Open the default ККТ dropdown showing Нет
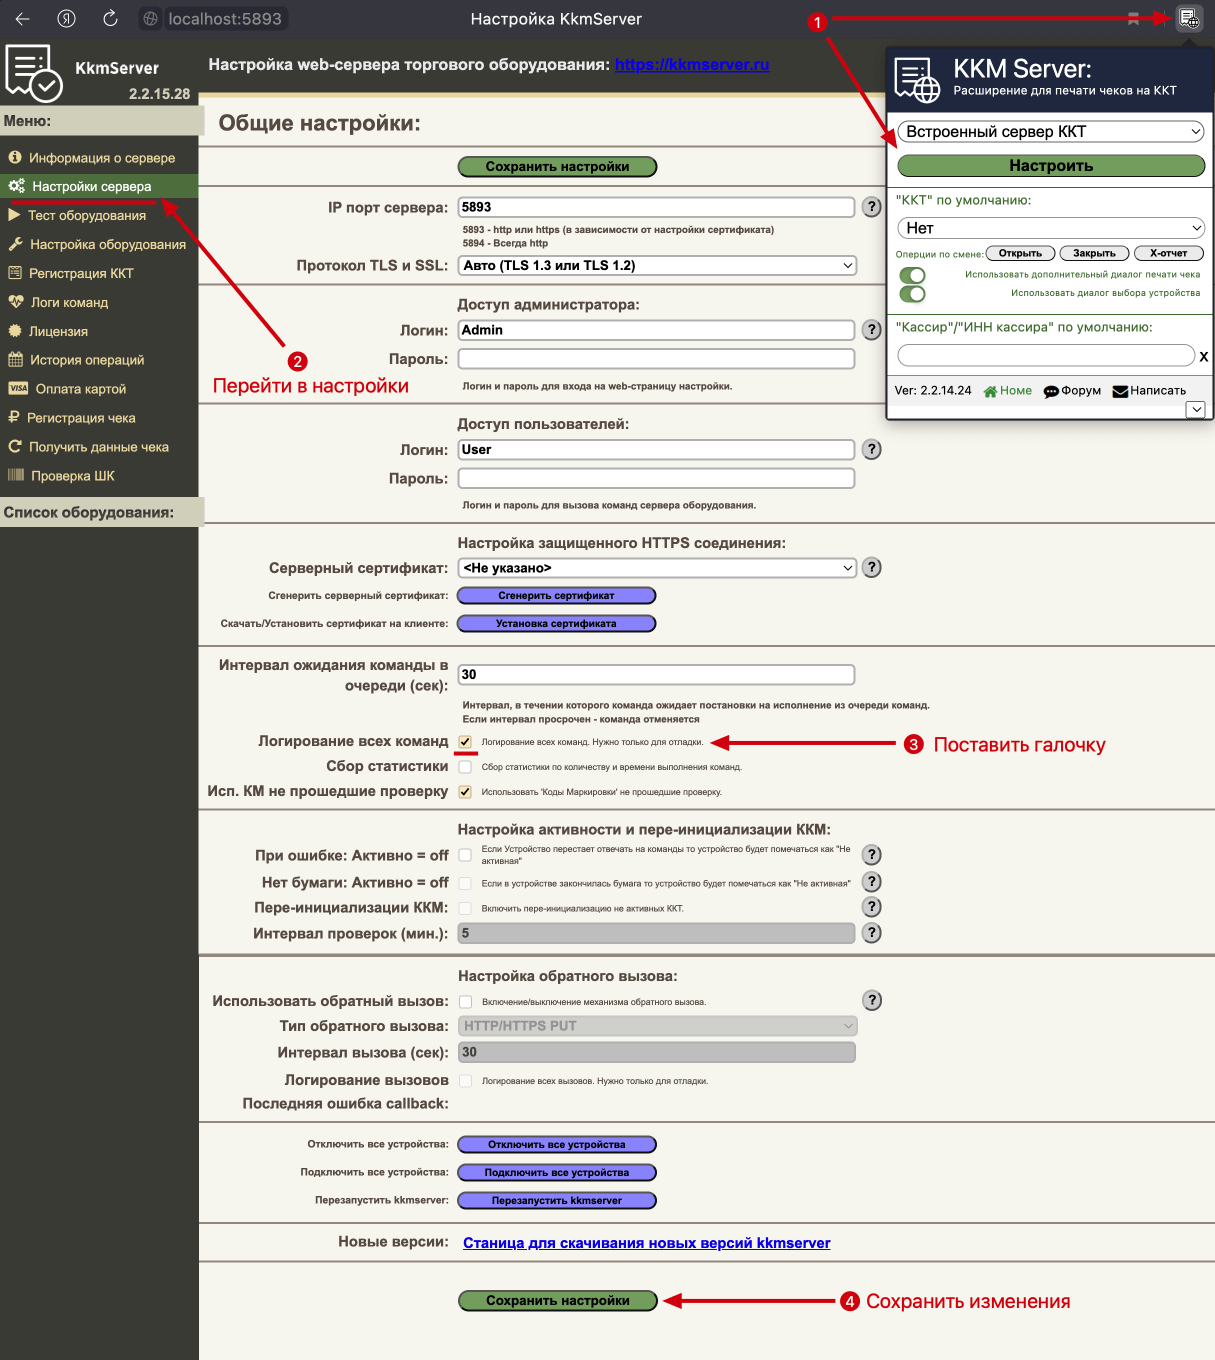Viewport: 1215px width, 1360px height. pyautogui.click(x=1051, y=228)
